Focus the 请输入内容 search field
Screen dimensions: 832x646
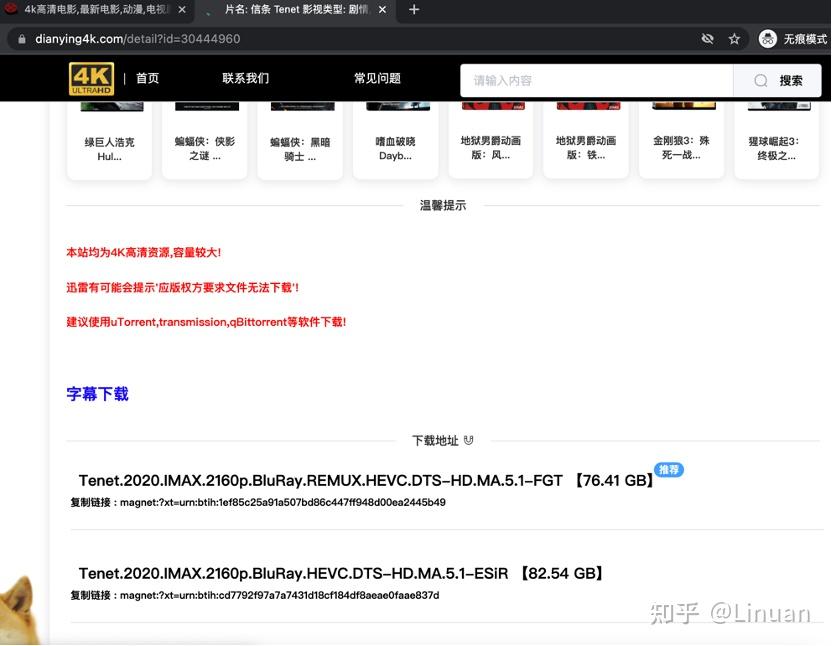pos(596,80)
